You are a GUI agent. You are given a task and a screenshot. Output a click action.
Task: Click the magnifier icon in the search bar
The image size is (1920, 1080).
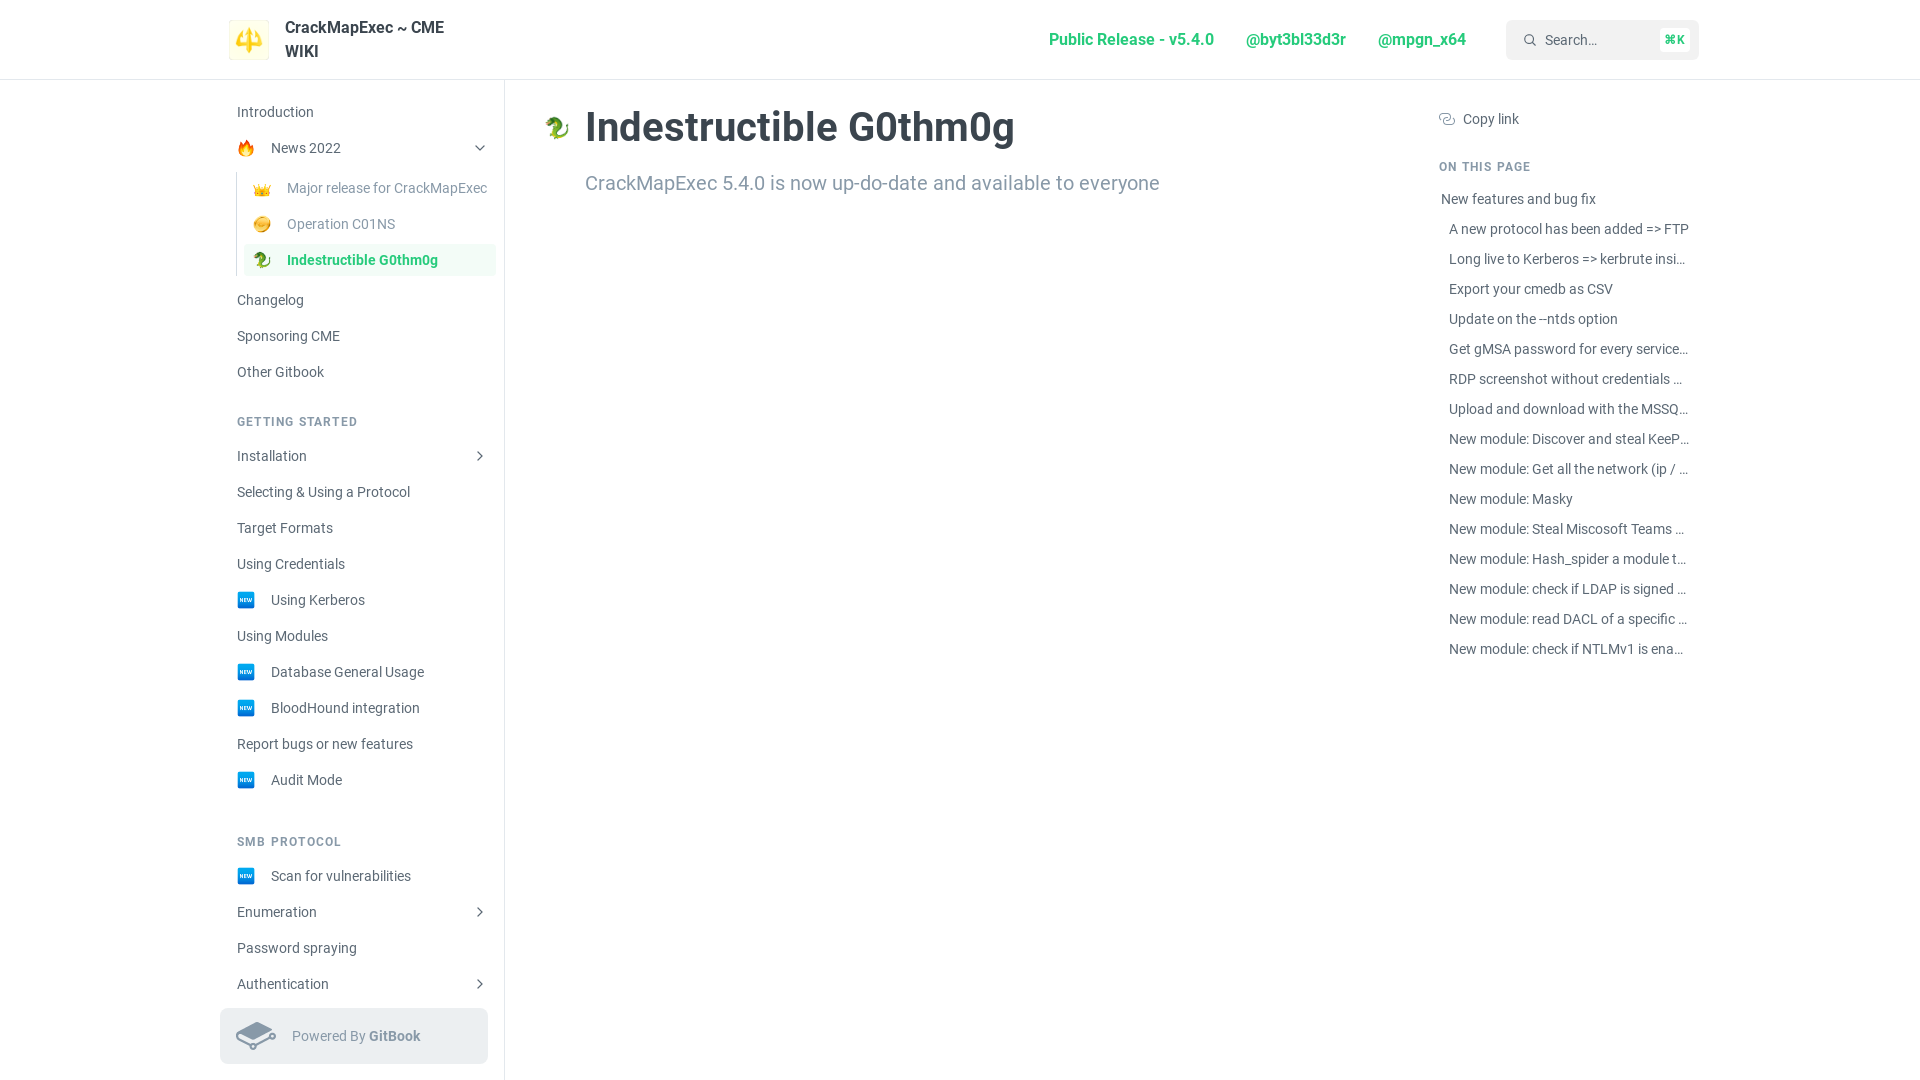coord(1530,40)
